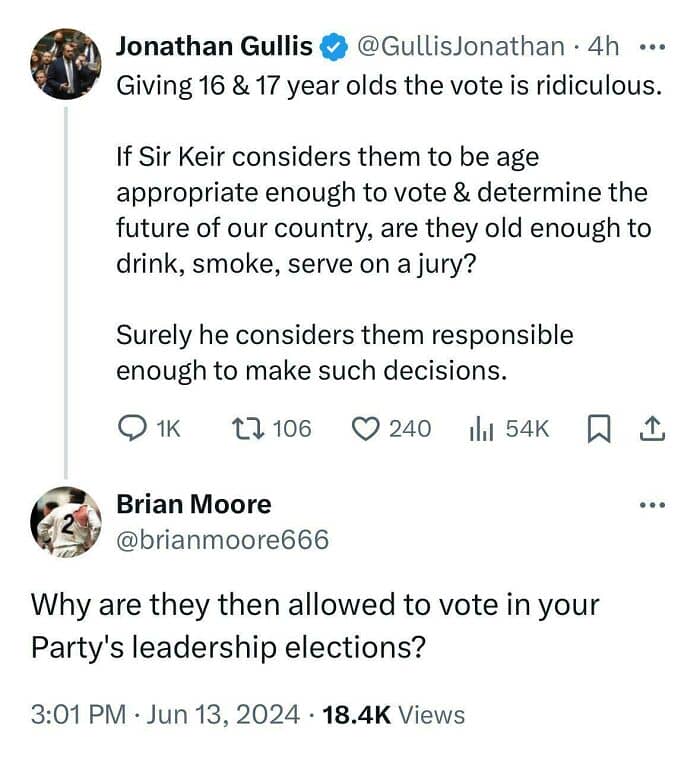Viewport: 700px width, 761px height.
Task: Share the tweet via upload icon
Action: coord(651,429)
